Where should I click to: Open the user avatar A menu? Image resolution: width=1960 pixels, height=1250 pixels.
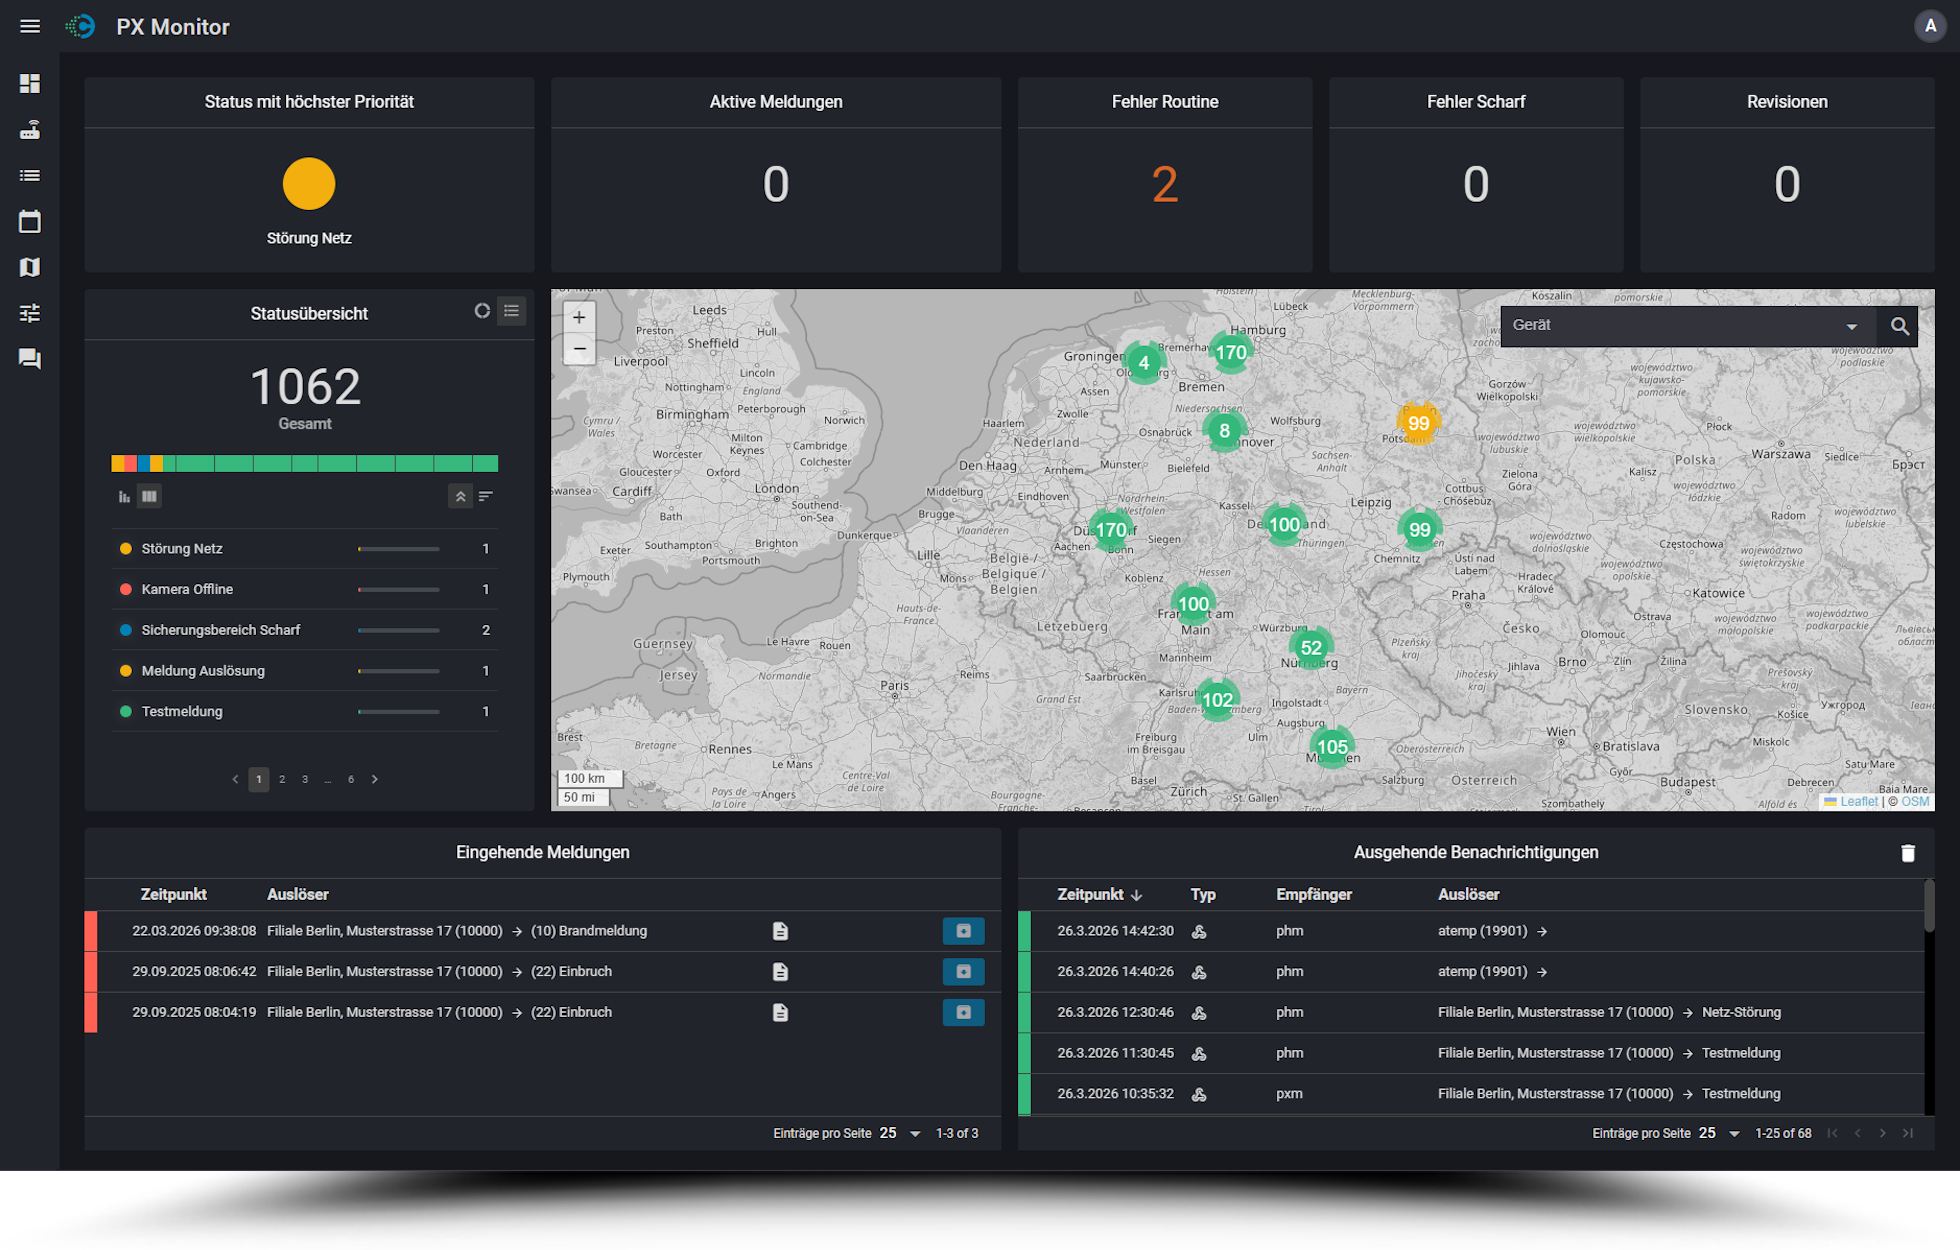[1930, 27]
